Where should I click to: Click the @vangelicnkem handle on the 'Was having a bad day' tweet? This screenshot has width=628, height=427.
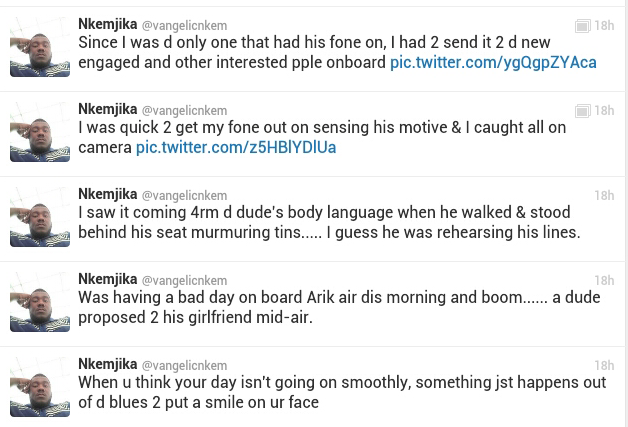pyautogui.click(x=184, y=281)
